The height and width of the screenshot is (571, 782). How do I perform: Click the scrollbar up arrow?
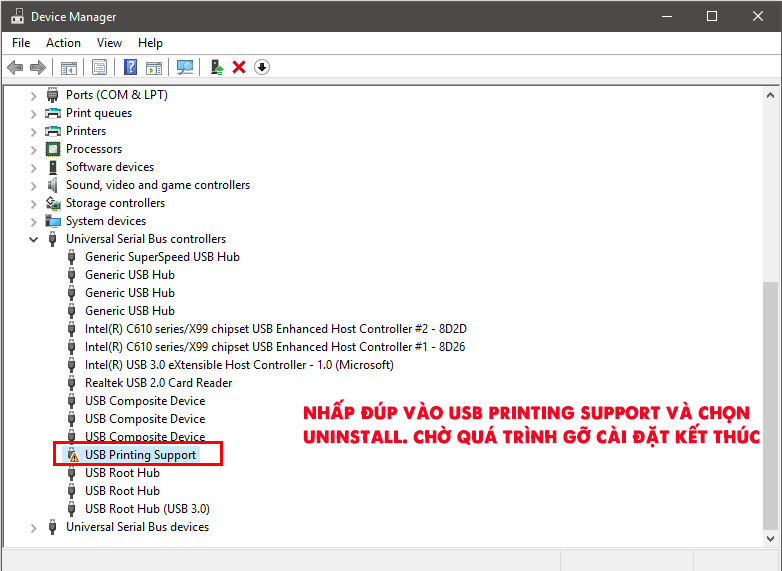pyautogui.click(x=770, y=95)
